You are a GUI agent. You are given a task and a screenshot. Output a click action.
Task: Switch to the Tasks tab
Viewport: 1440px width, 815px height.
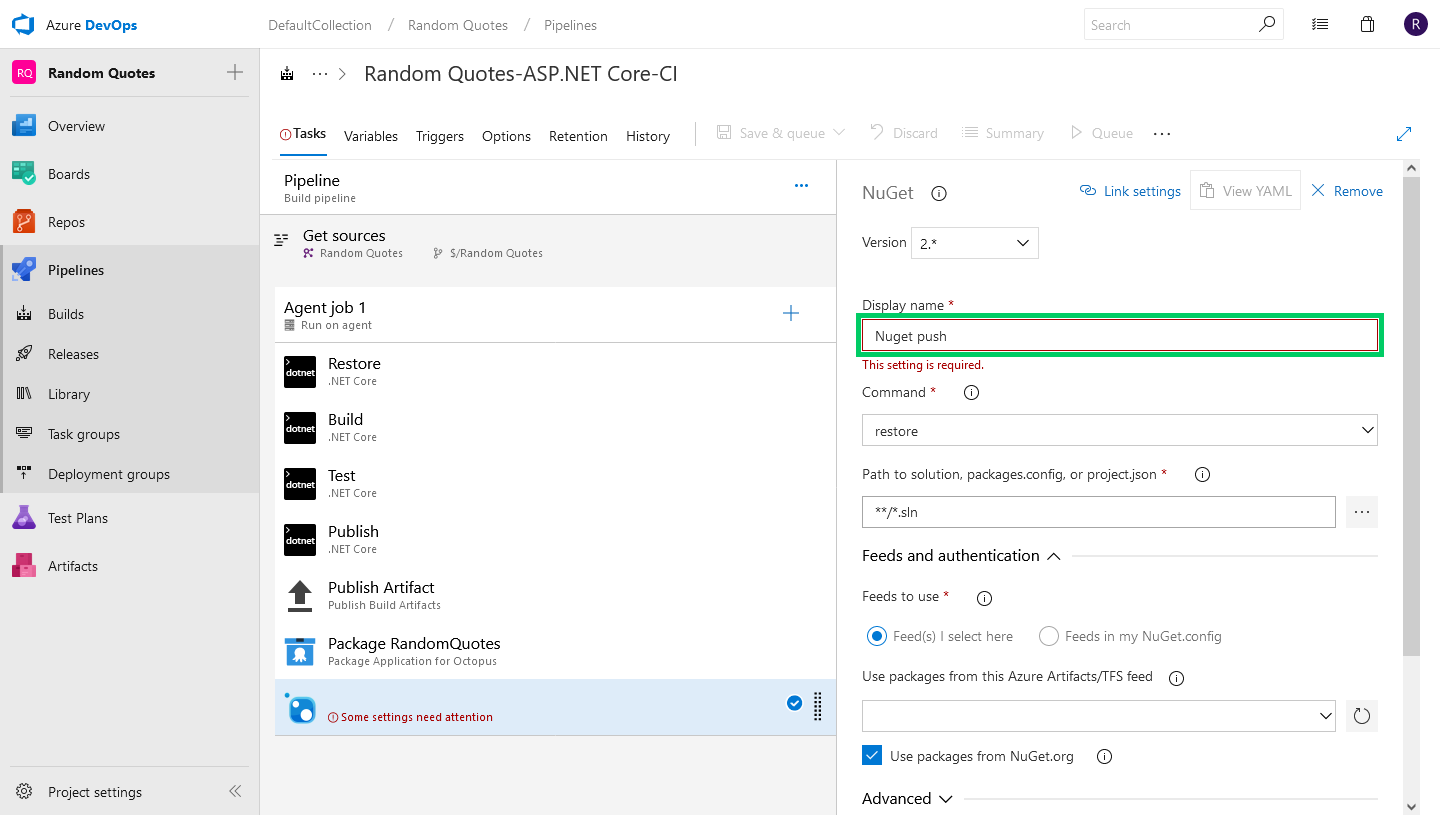303,134
